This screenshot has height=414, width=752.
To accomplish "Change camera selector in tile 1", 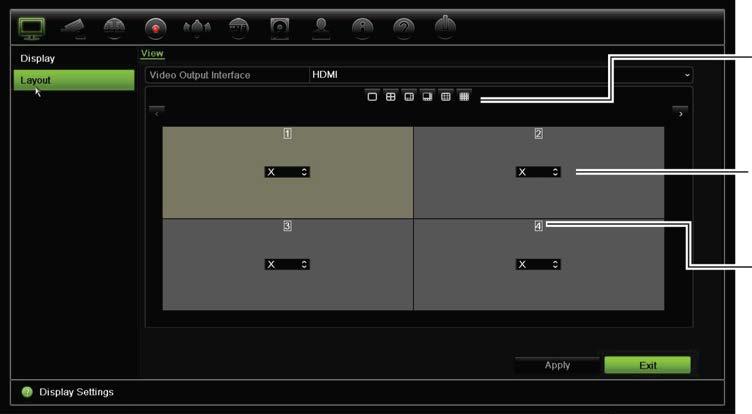I will (287, 172).
